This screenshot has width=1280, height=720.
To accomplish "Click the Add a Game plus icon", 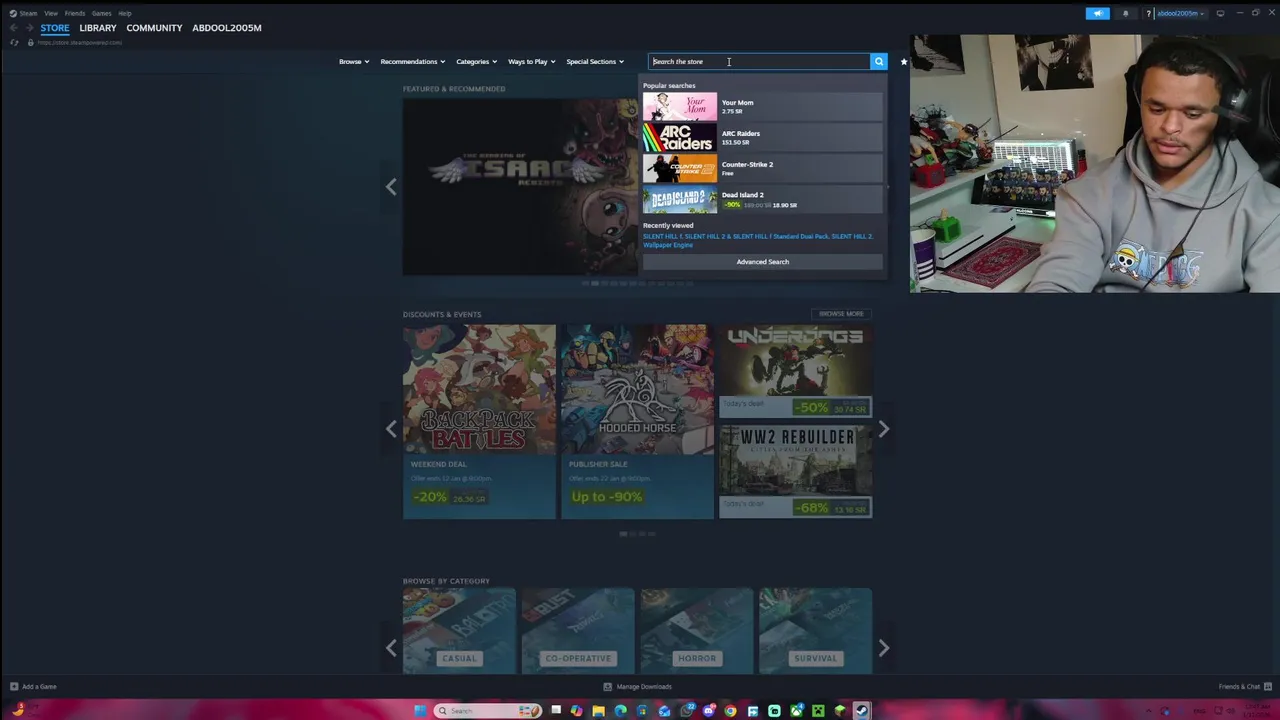I will pos(14,687).
